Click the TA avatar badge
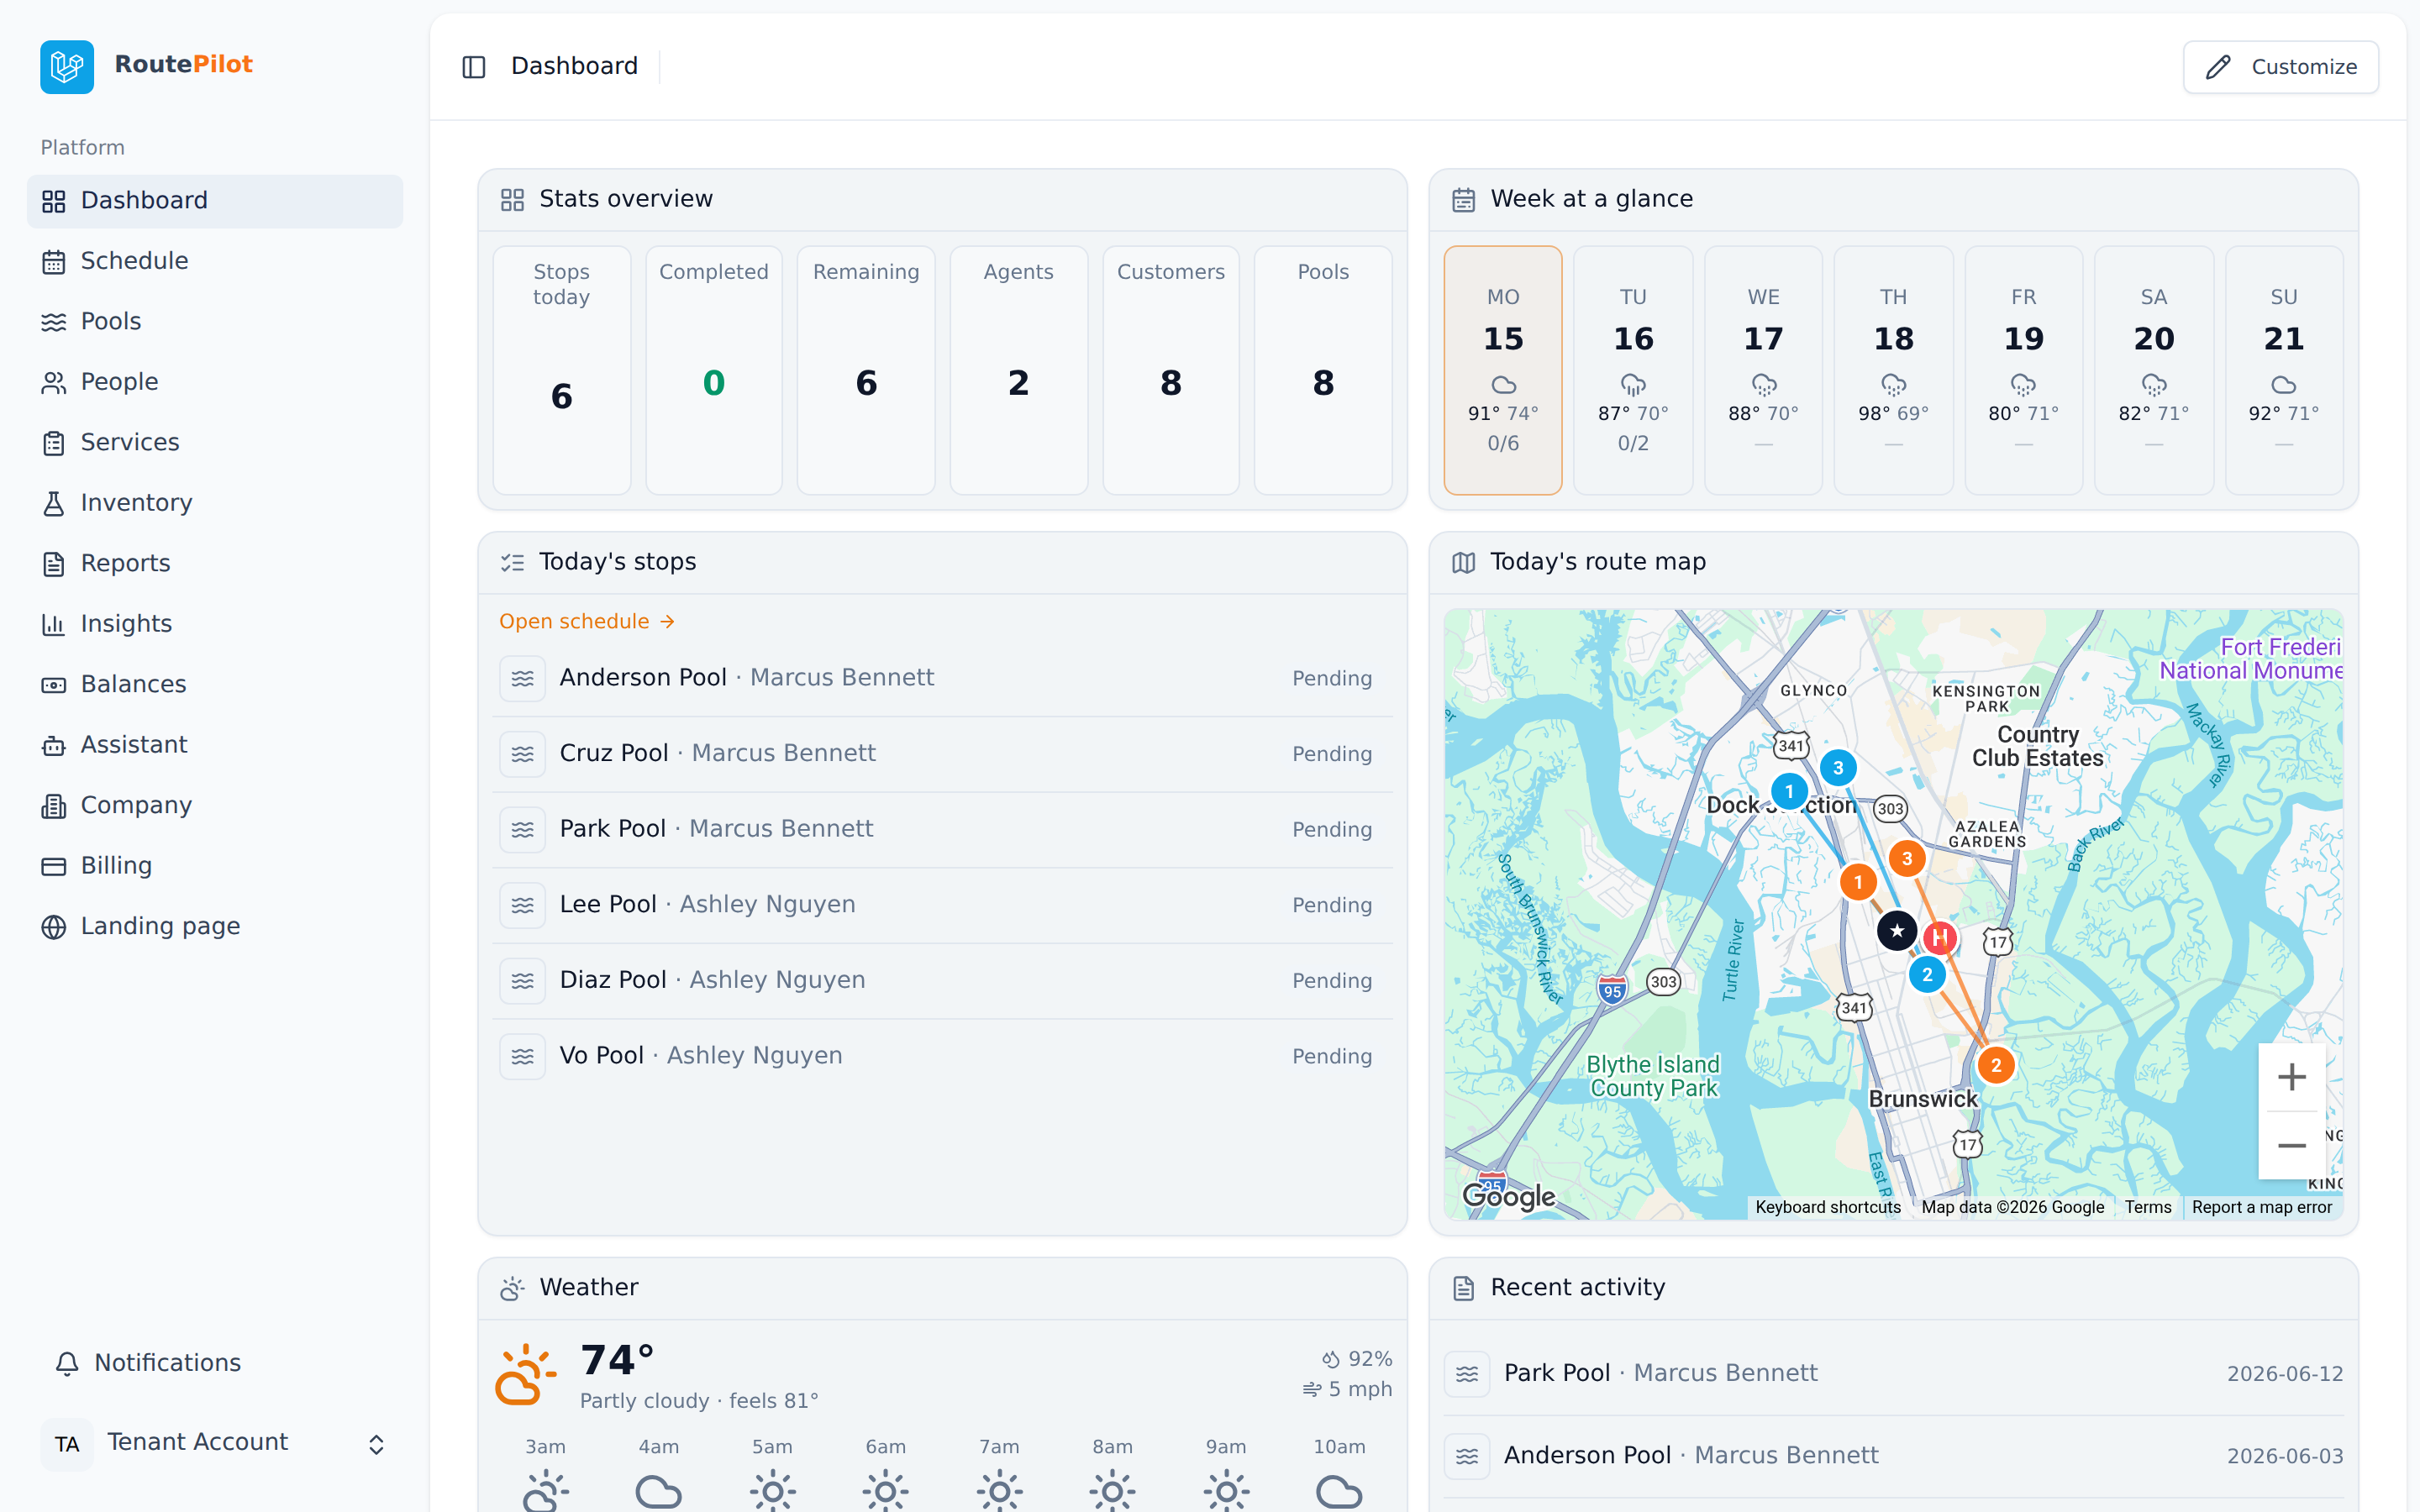The image size is (2420, 1512). (67, 1444)
